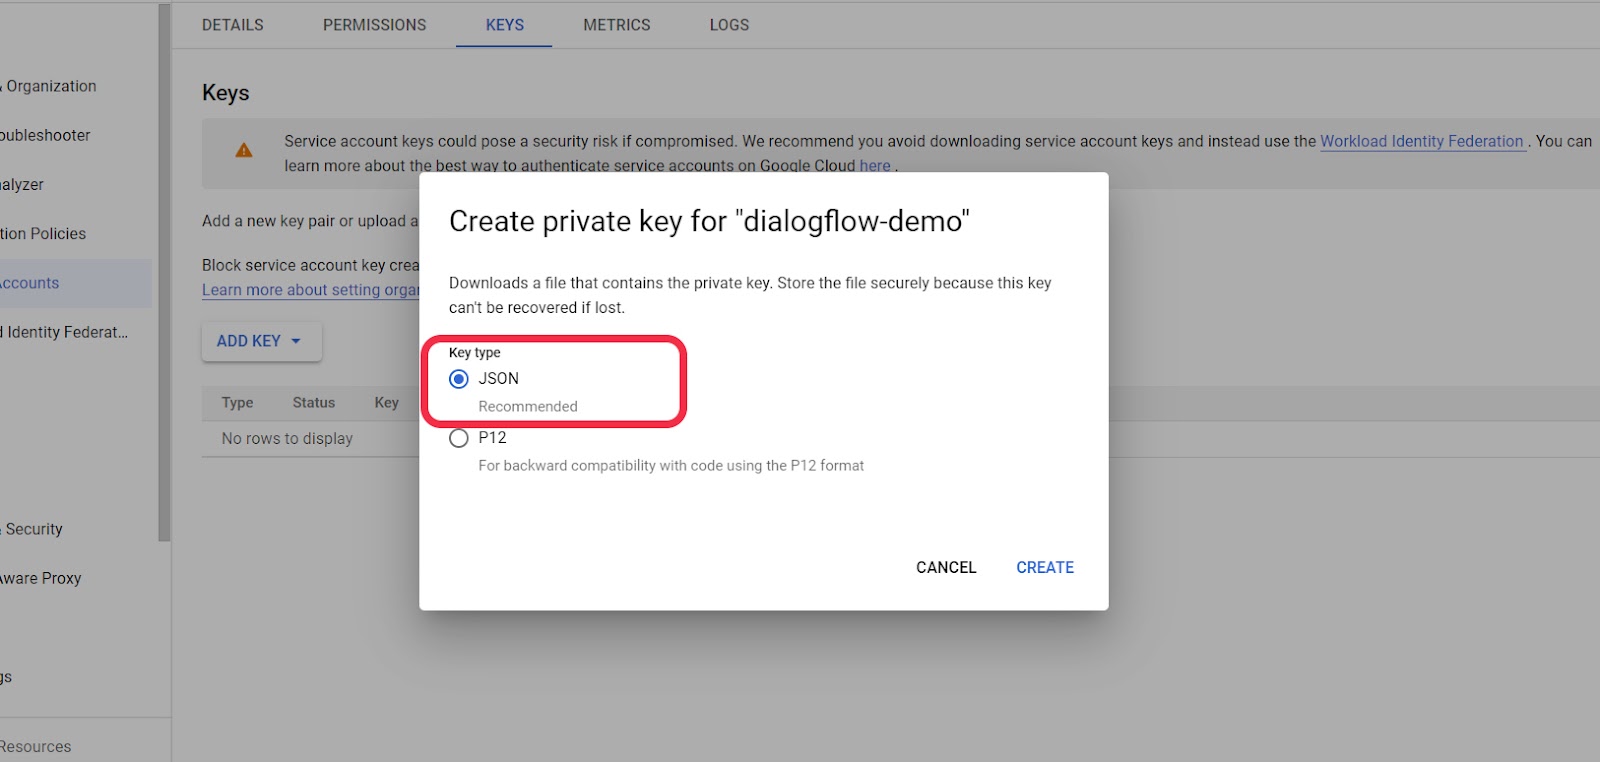Open the ADD KEY dropdown
Viewport: 1600px width, 762px height.
(x=261, y=341)
